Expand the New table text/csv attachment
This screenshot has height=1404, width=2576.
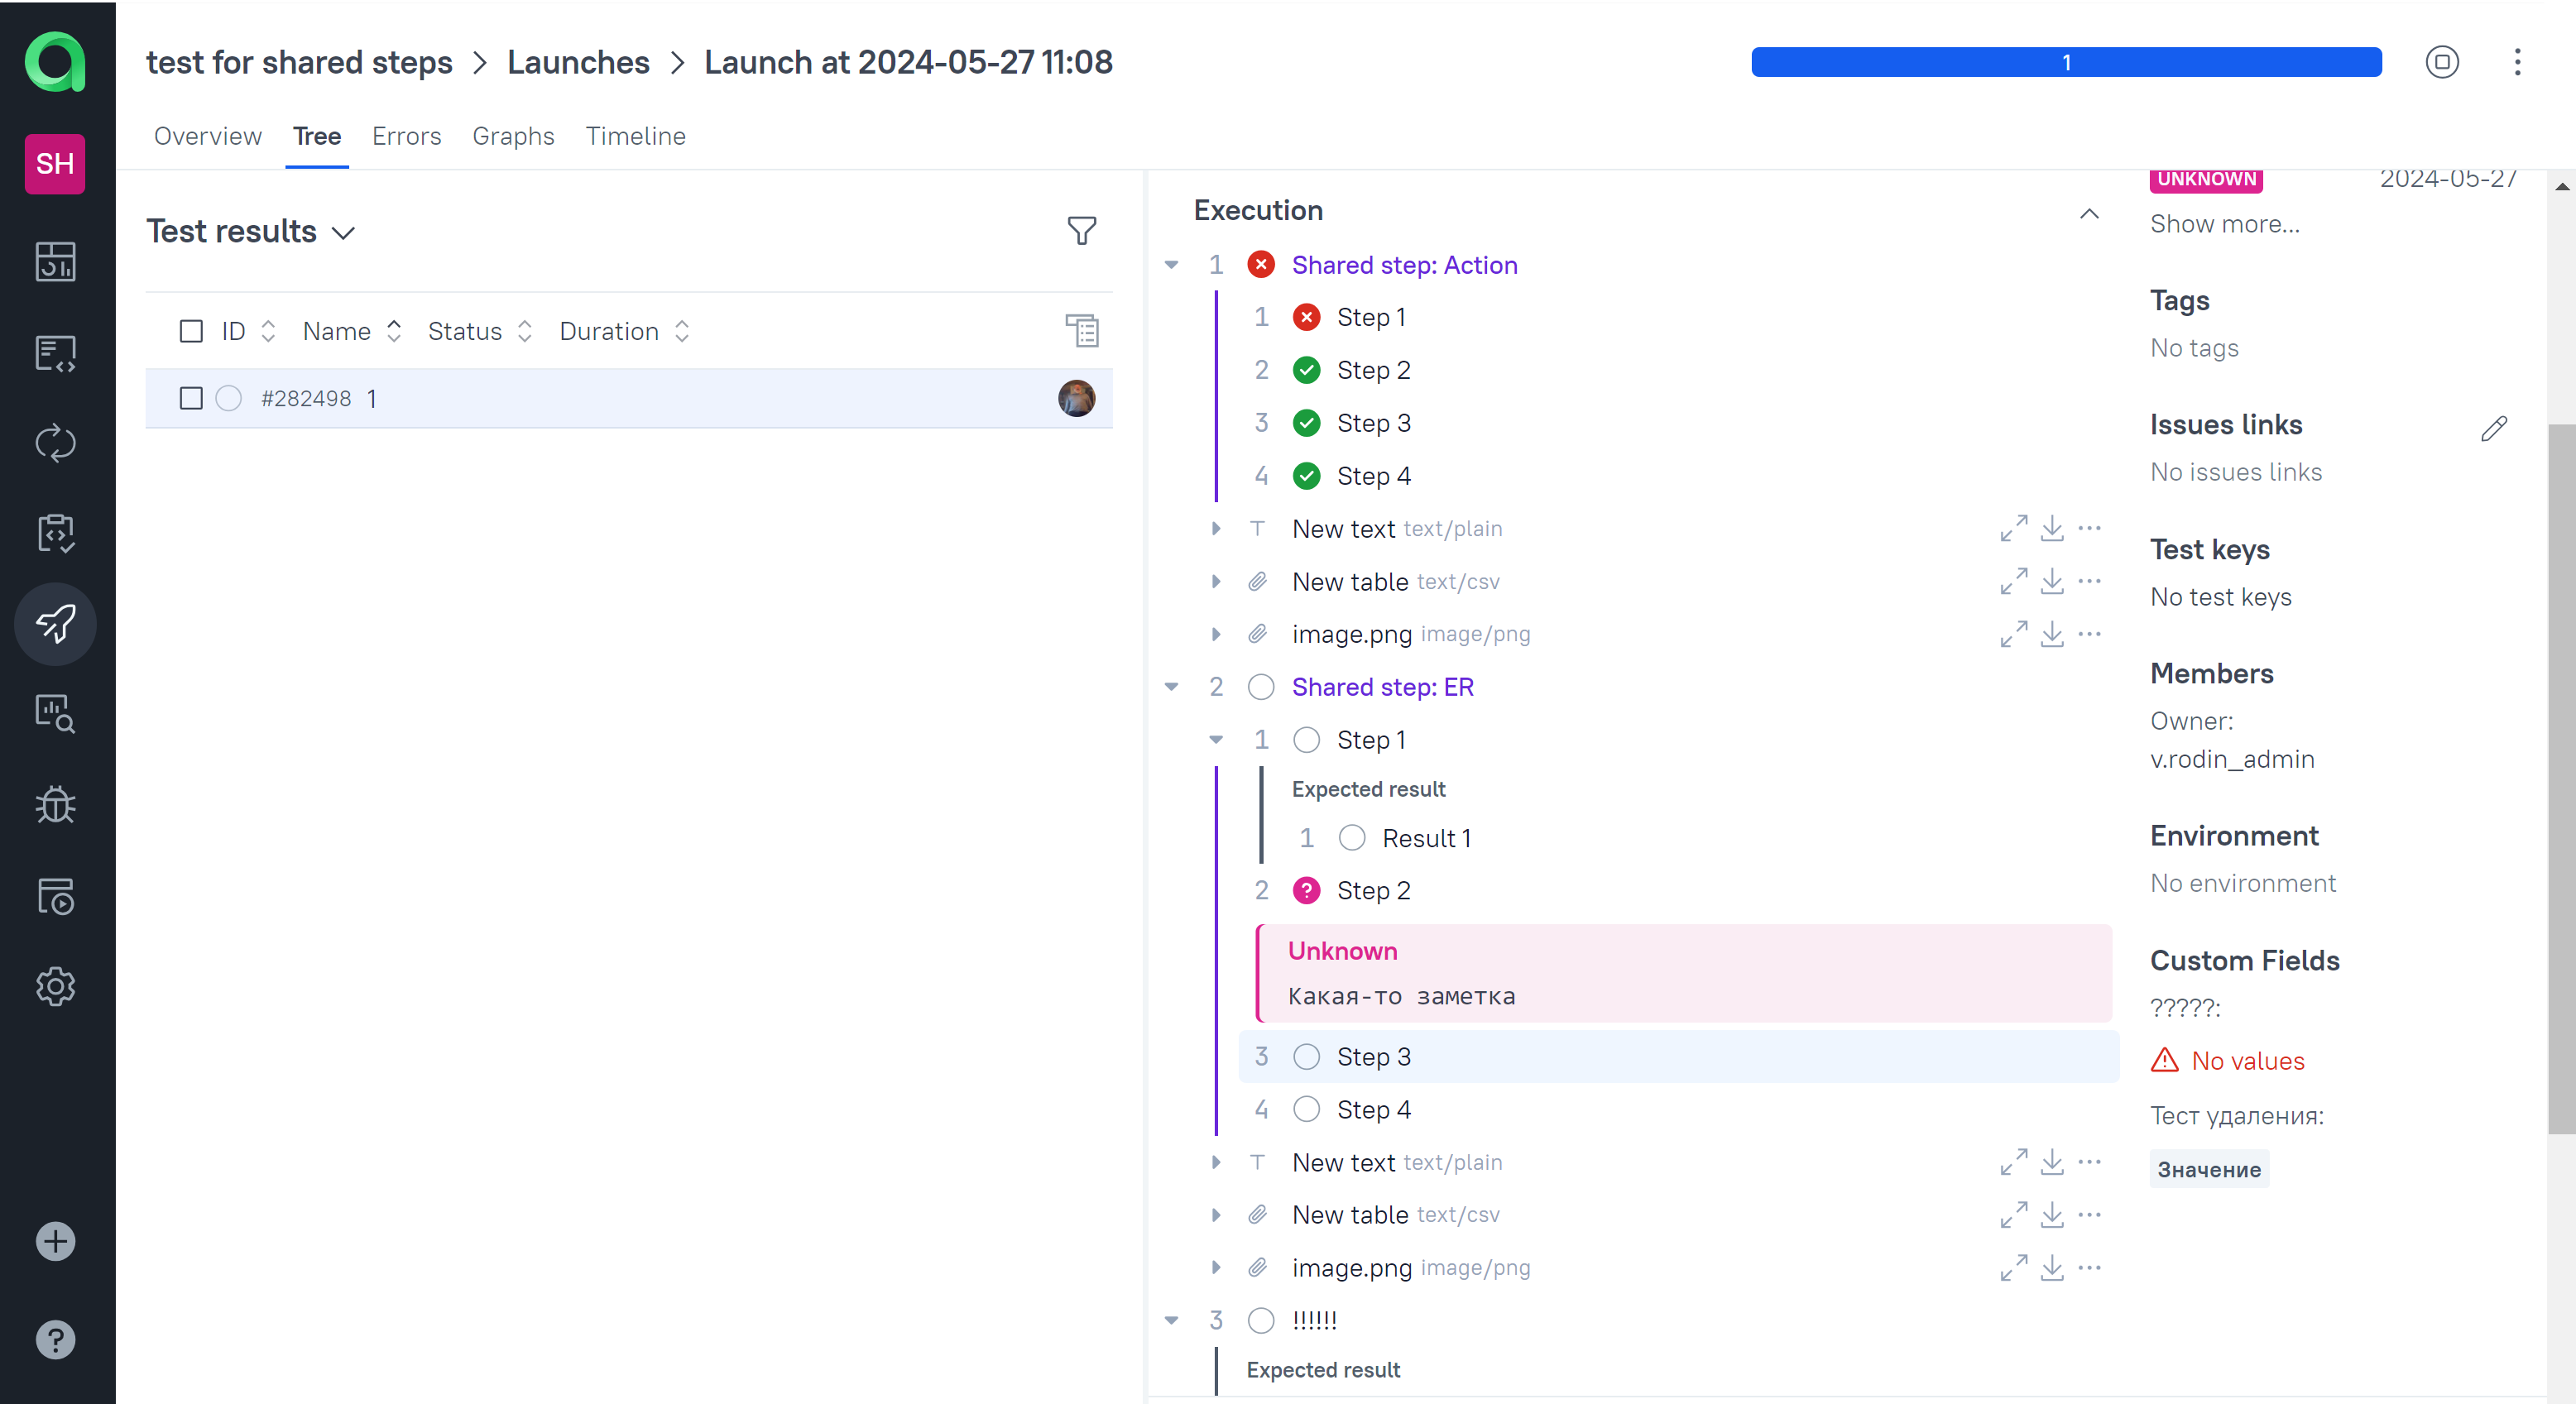[x=1216, y=581]
